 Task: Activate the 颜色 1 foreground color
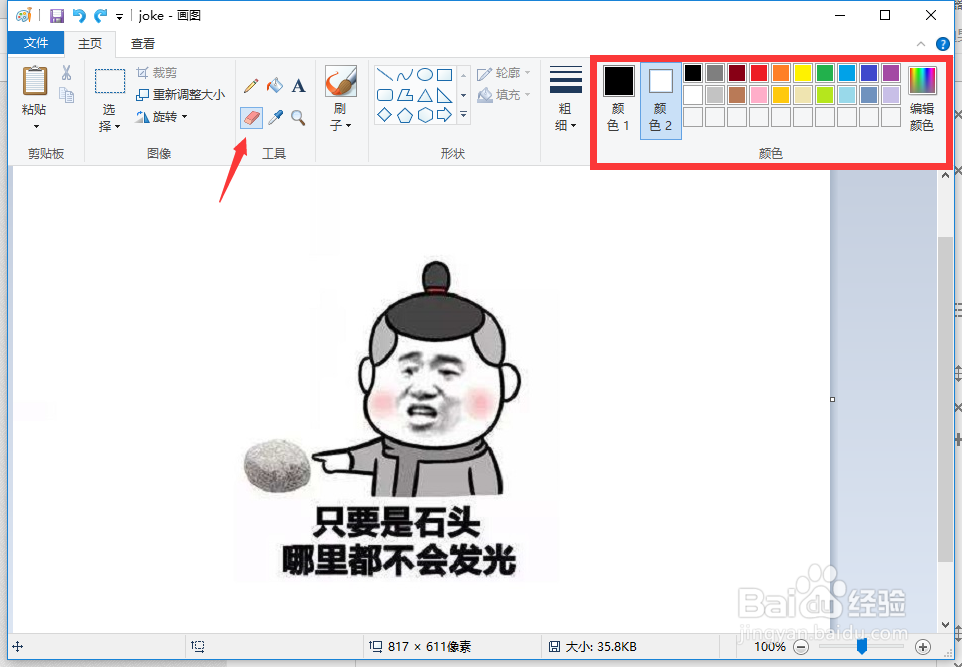pyautogui.click(x=618, y=100)
